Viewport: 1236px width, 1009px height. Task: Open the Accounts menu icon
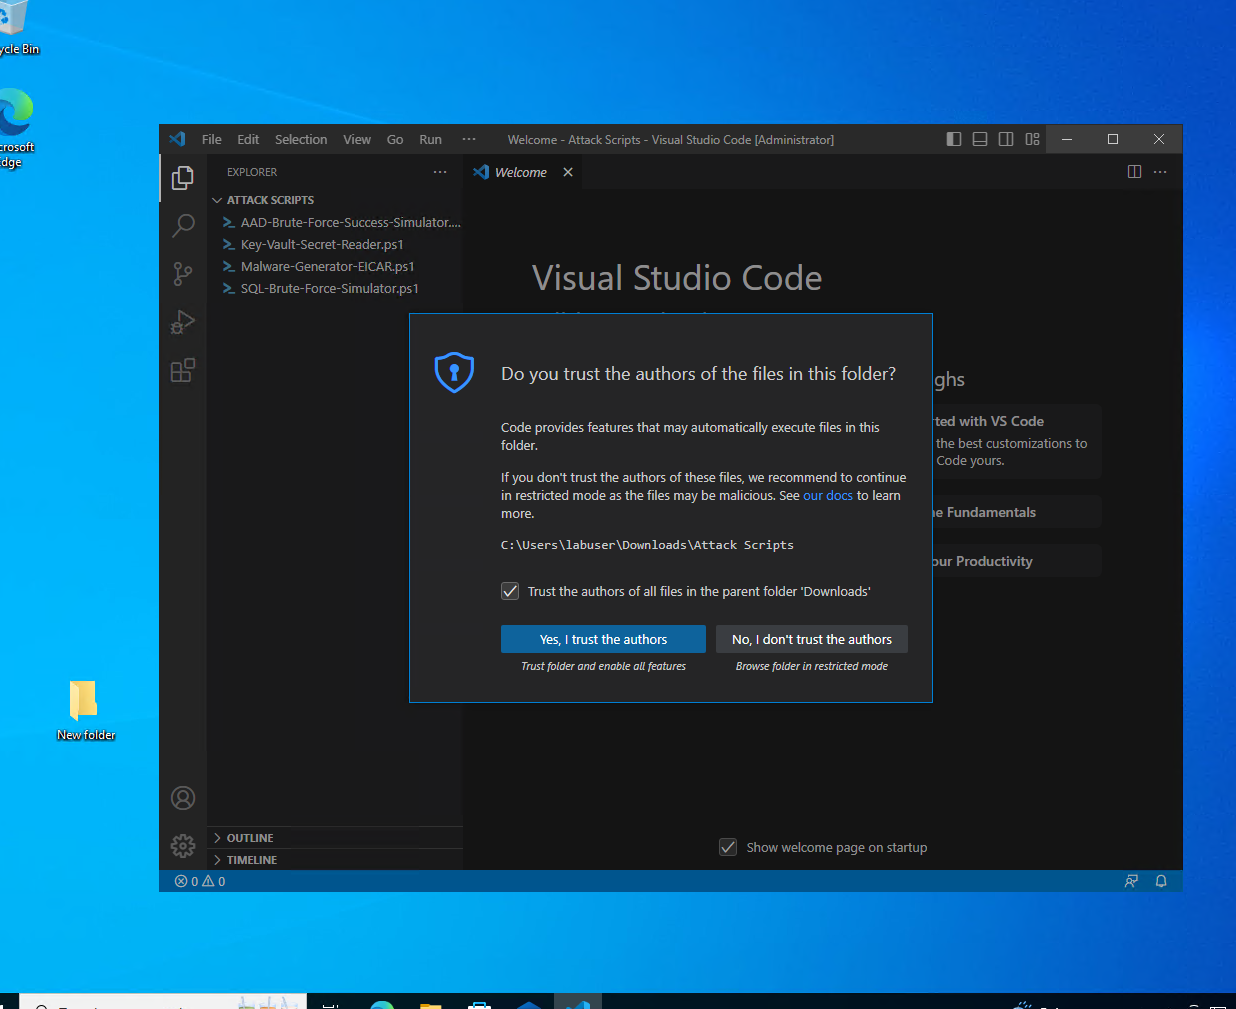183,798
